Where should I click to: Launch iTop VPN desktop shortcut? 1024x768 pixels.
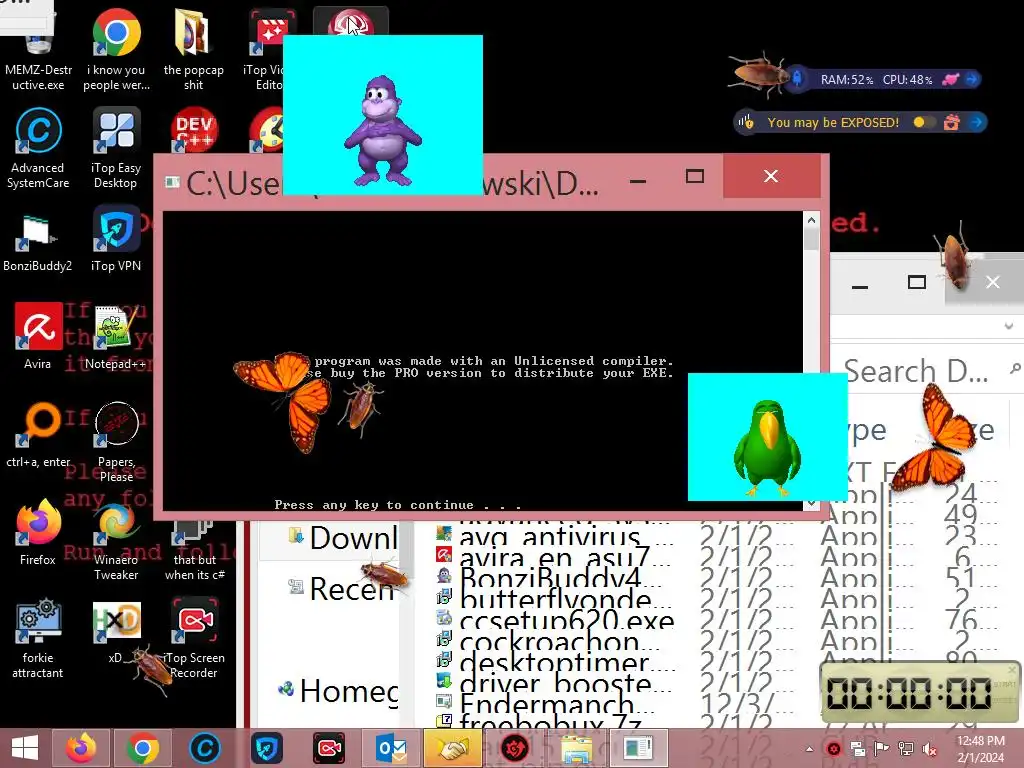(x=116, y=238)
